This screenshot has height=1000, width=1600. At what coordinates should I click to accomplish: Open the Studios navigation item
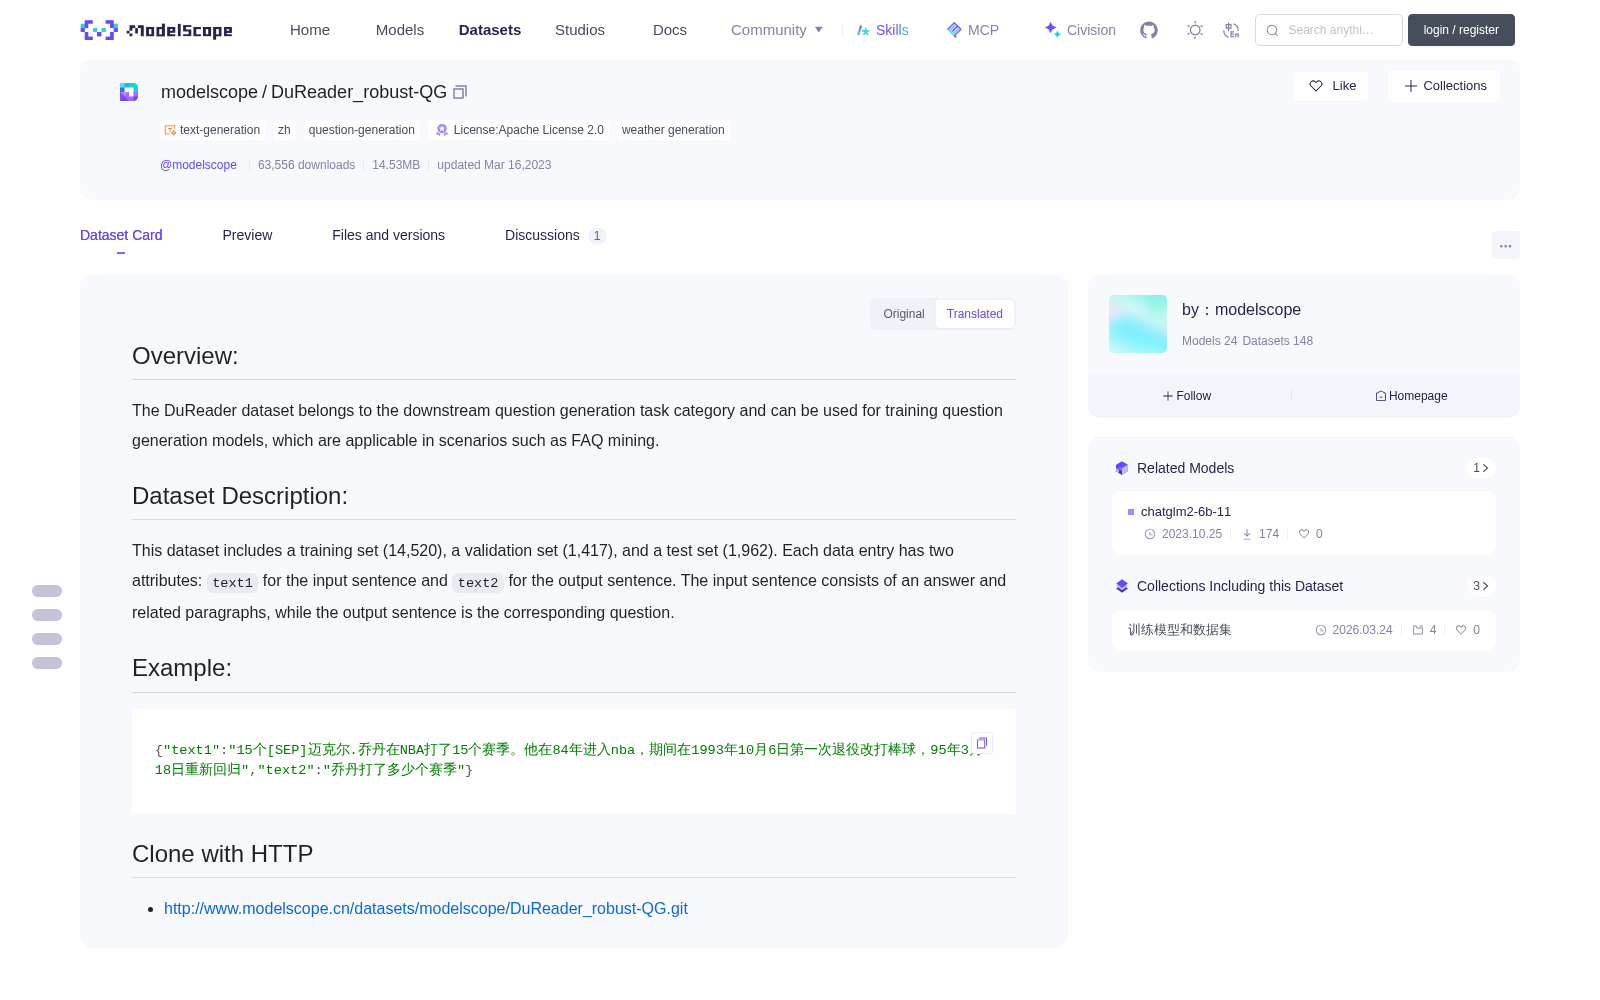pyautogui.click(x=580, y=30)
